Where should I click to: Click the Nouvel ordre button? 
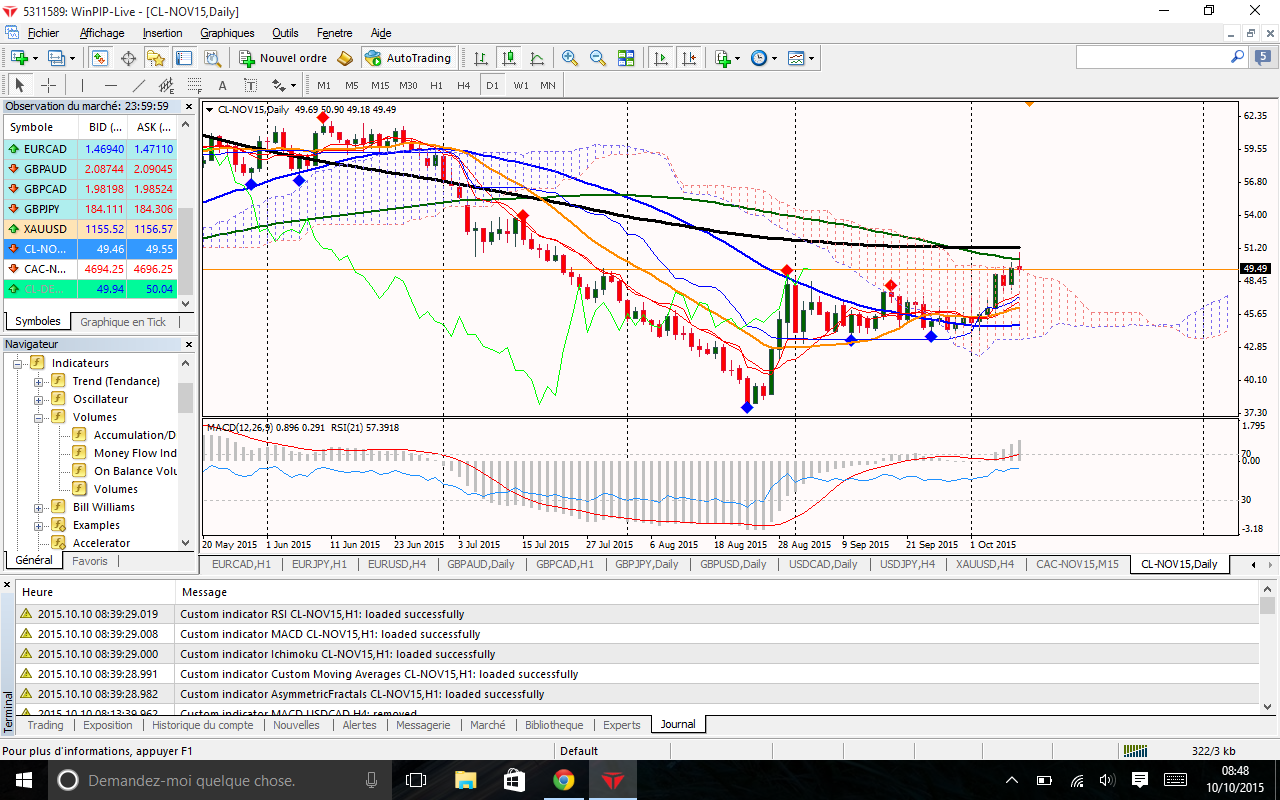(284, 58)
